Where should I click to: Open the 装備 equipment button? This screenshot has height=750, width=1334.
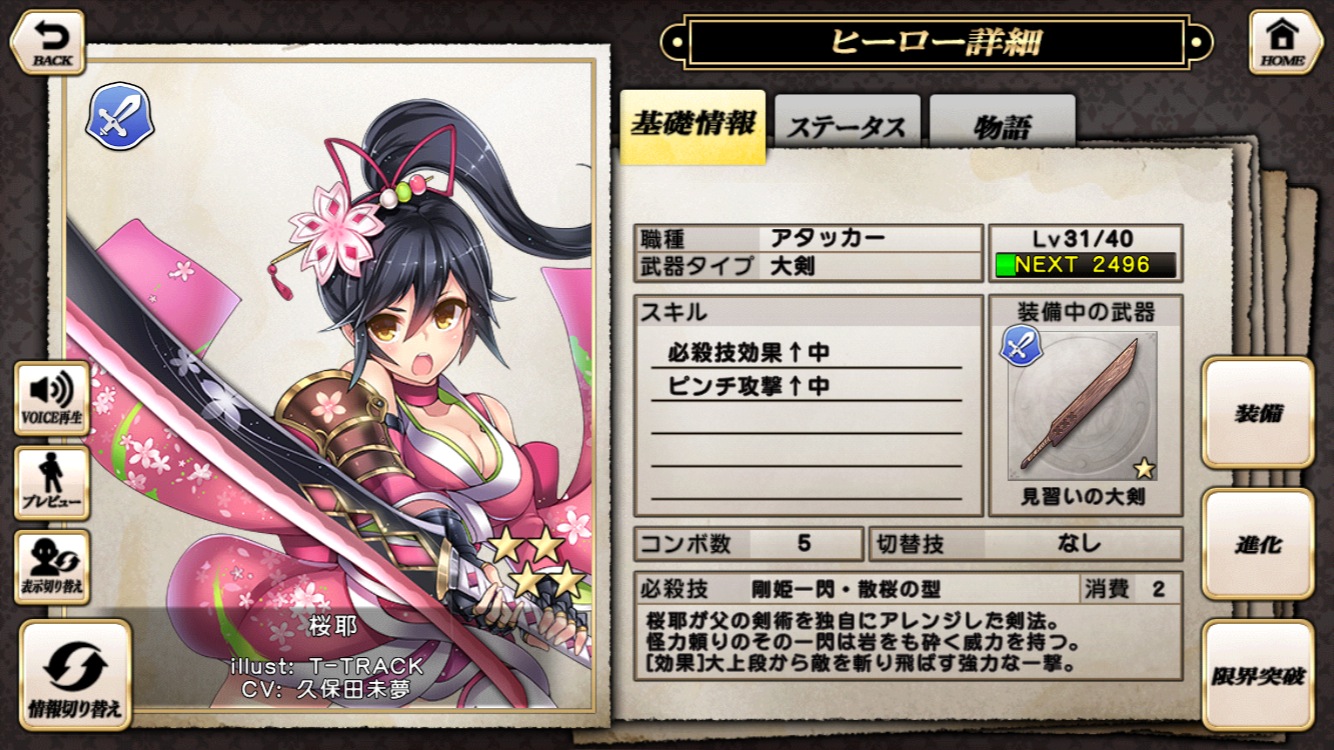1258,413
